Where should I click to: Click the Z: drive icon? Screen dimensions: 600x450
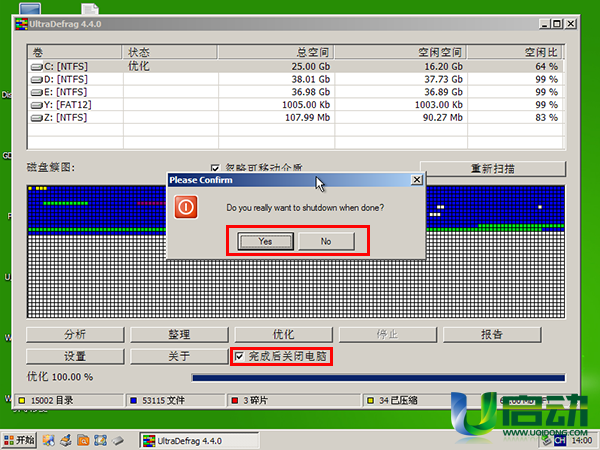click(x=36, y=118)
